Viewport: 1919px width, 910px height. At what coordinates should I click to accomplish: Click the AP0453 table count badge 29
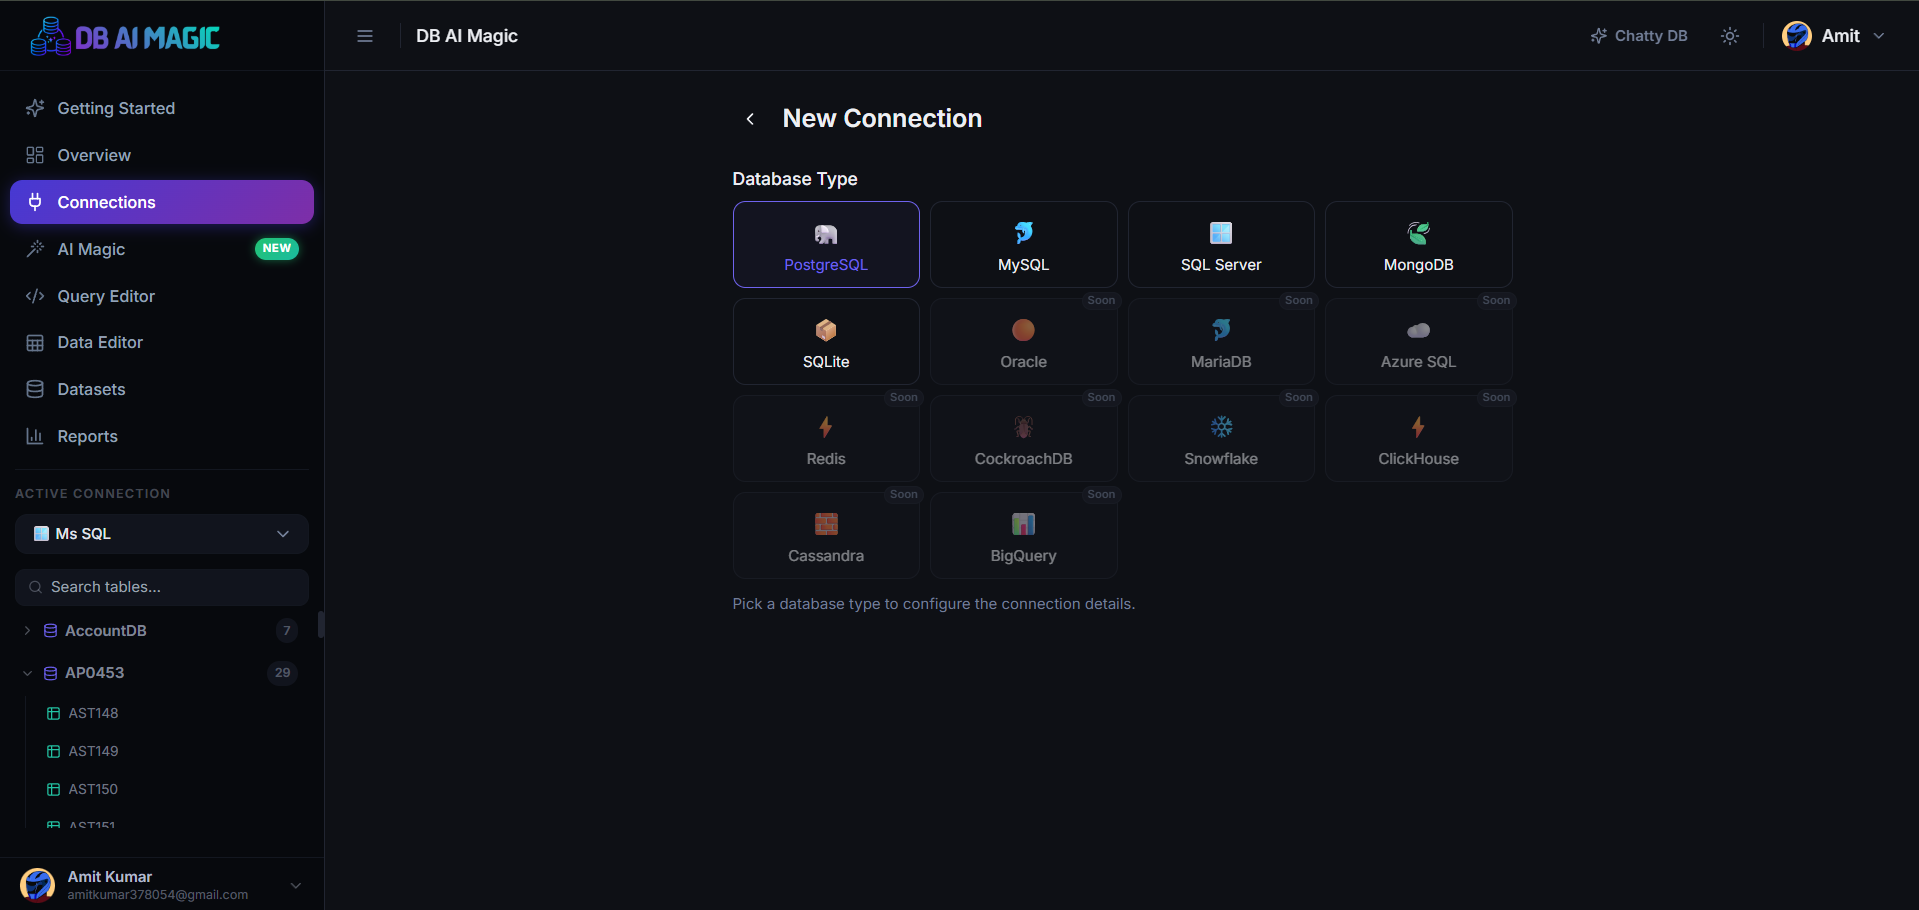point(283,673)
